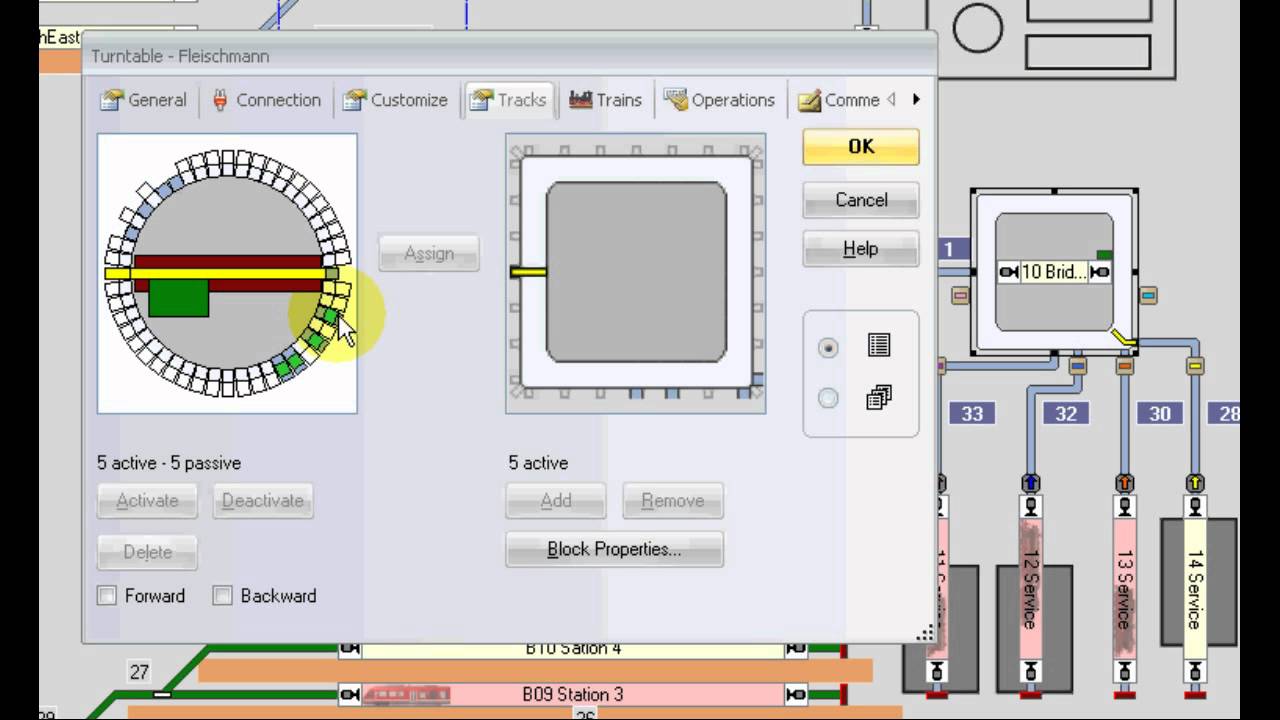Click the green cabin on turntable bridge
Viewport: 1280px width, 720px height.
[x=179, y=298]
